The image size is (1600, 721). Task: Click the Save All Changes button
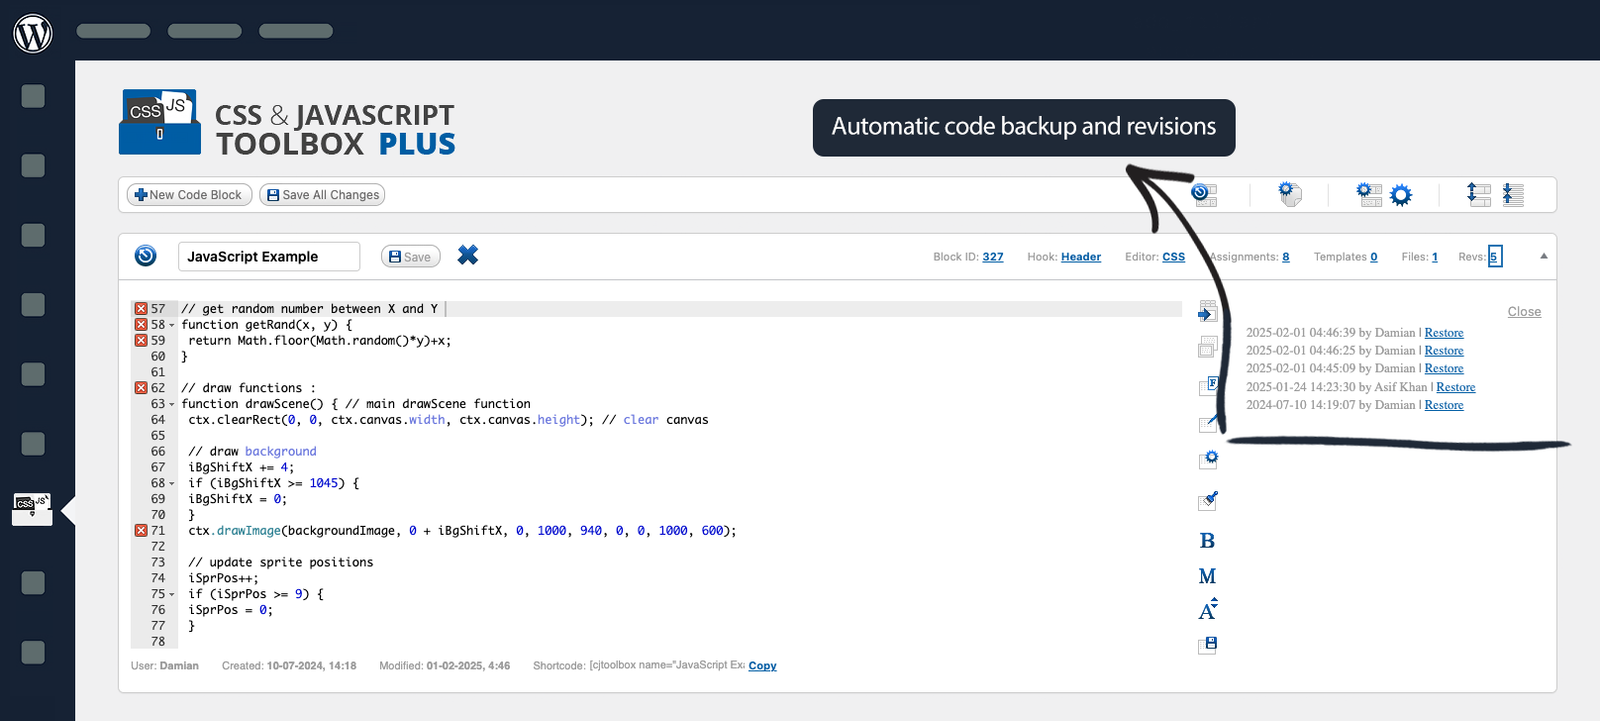[x=322, y=195]
